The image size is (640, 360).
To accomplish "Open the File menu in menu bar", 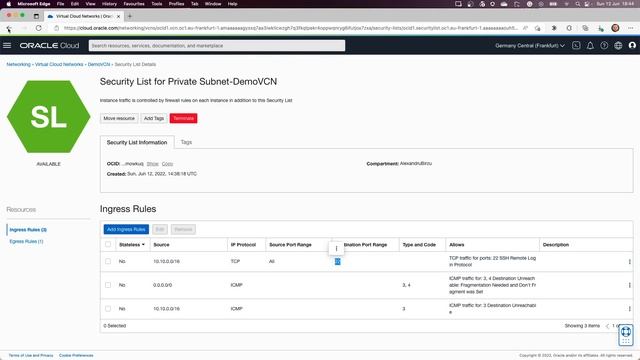I will click(60, 4).
